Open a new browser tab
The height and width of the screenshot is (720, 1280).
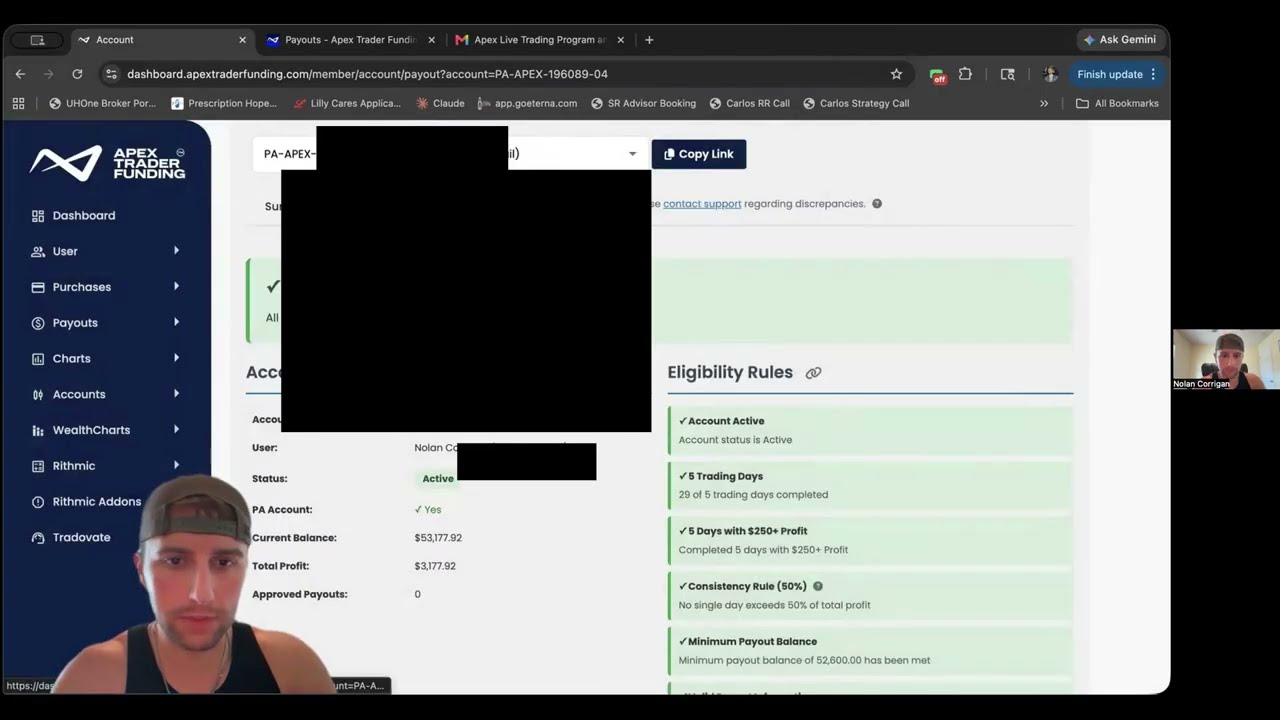(649, 40)
